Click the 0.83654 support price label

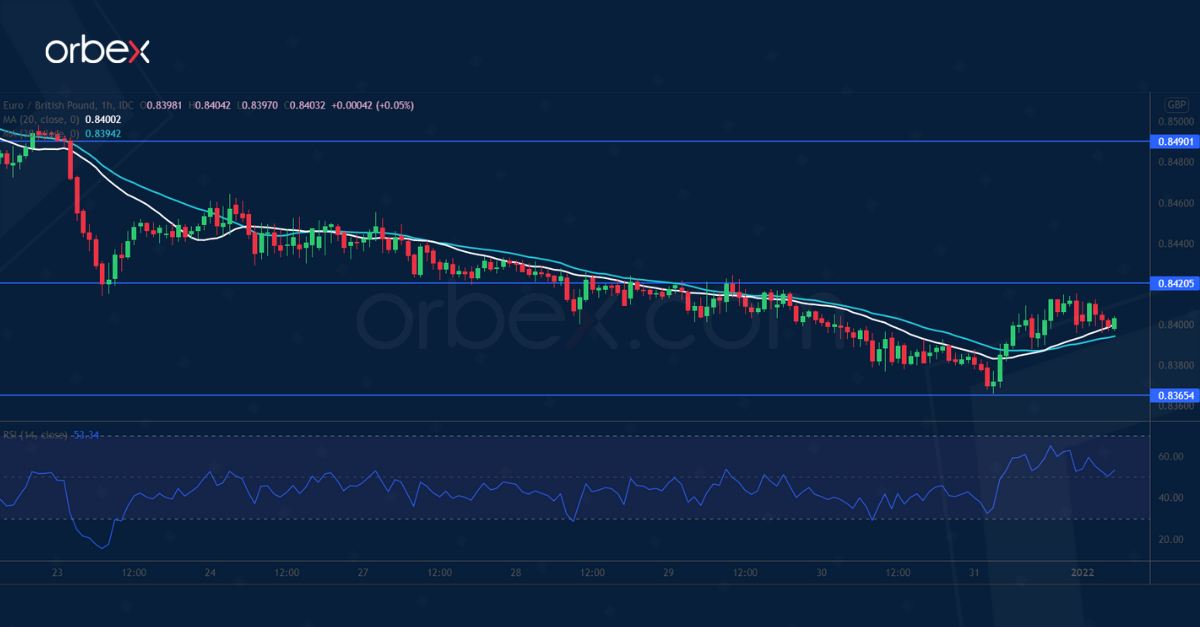(x=1178, y=397)
